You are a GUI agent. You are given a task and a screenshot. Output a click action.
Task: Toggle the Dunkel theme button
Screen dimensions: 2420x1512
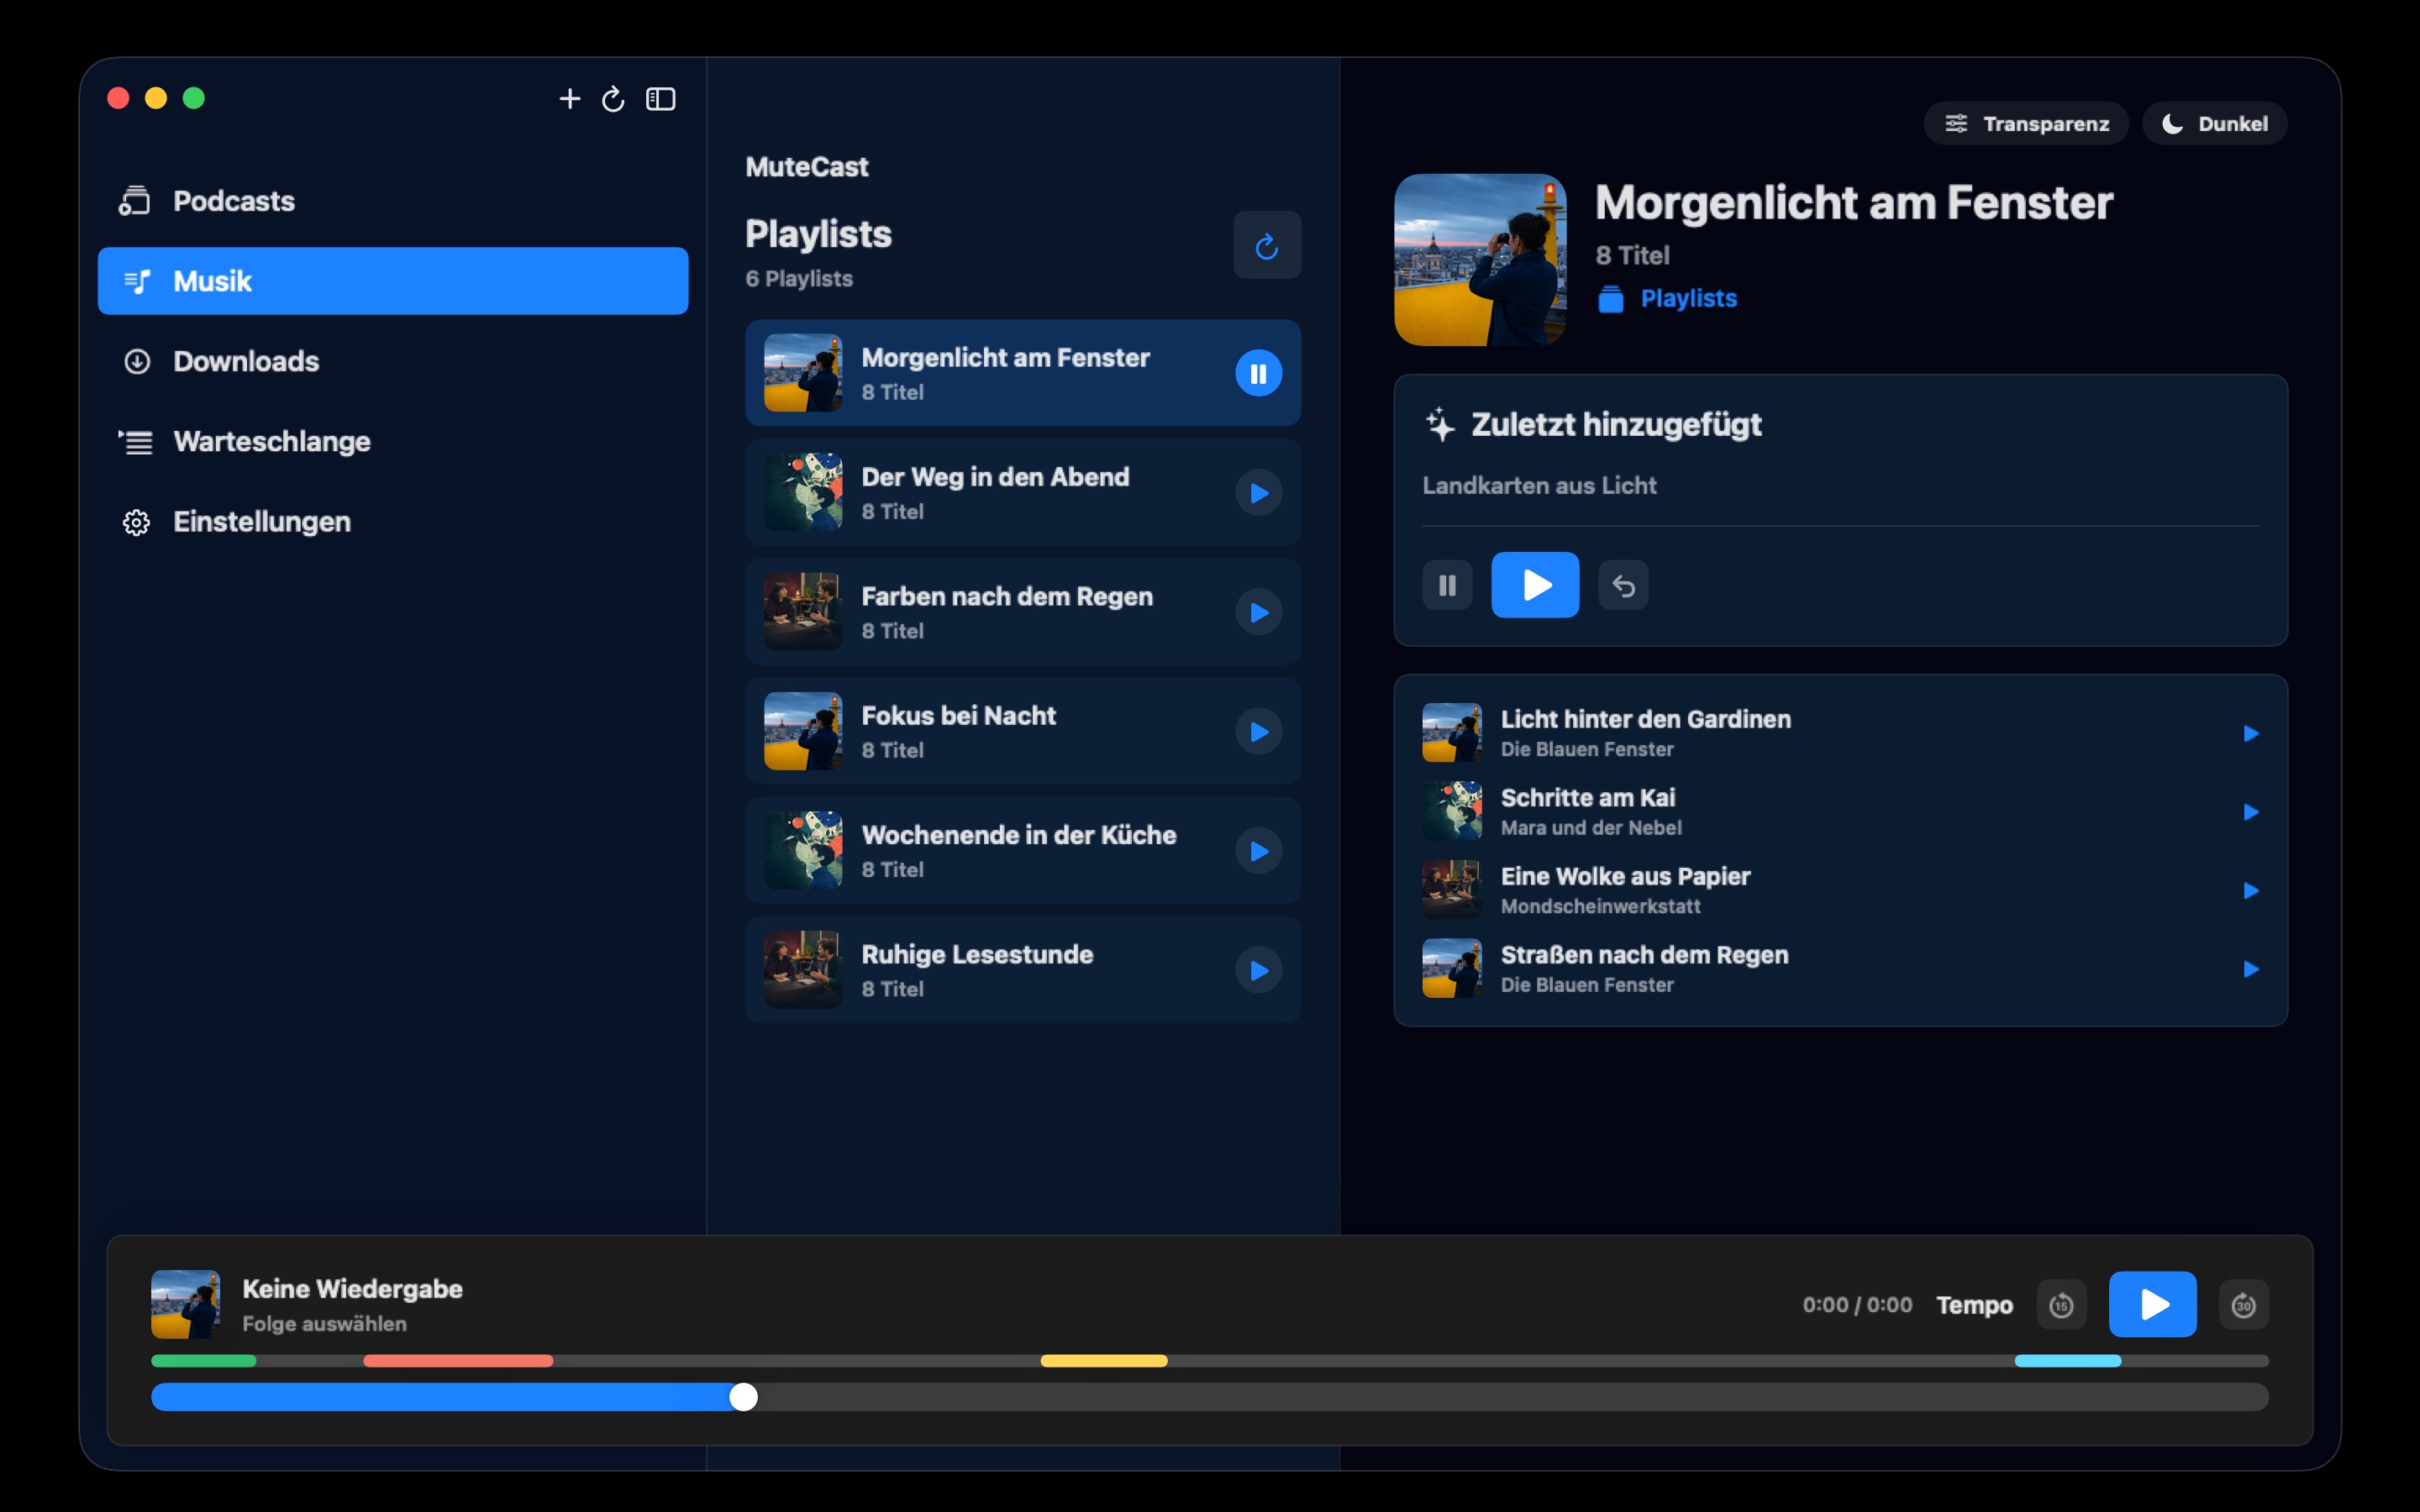tap(2214, 123)
